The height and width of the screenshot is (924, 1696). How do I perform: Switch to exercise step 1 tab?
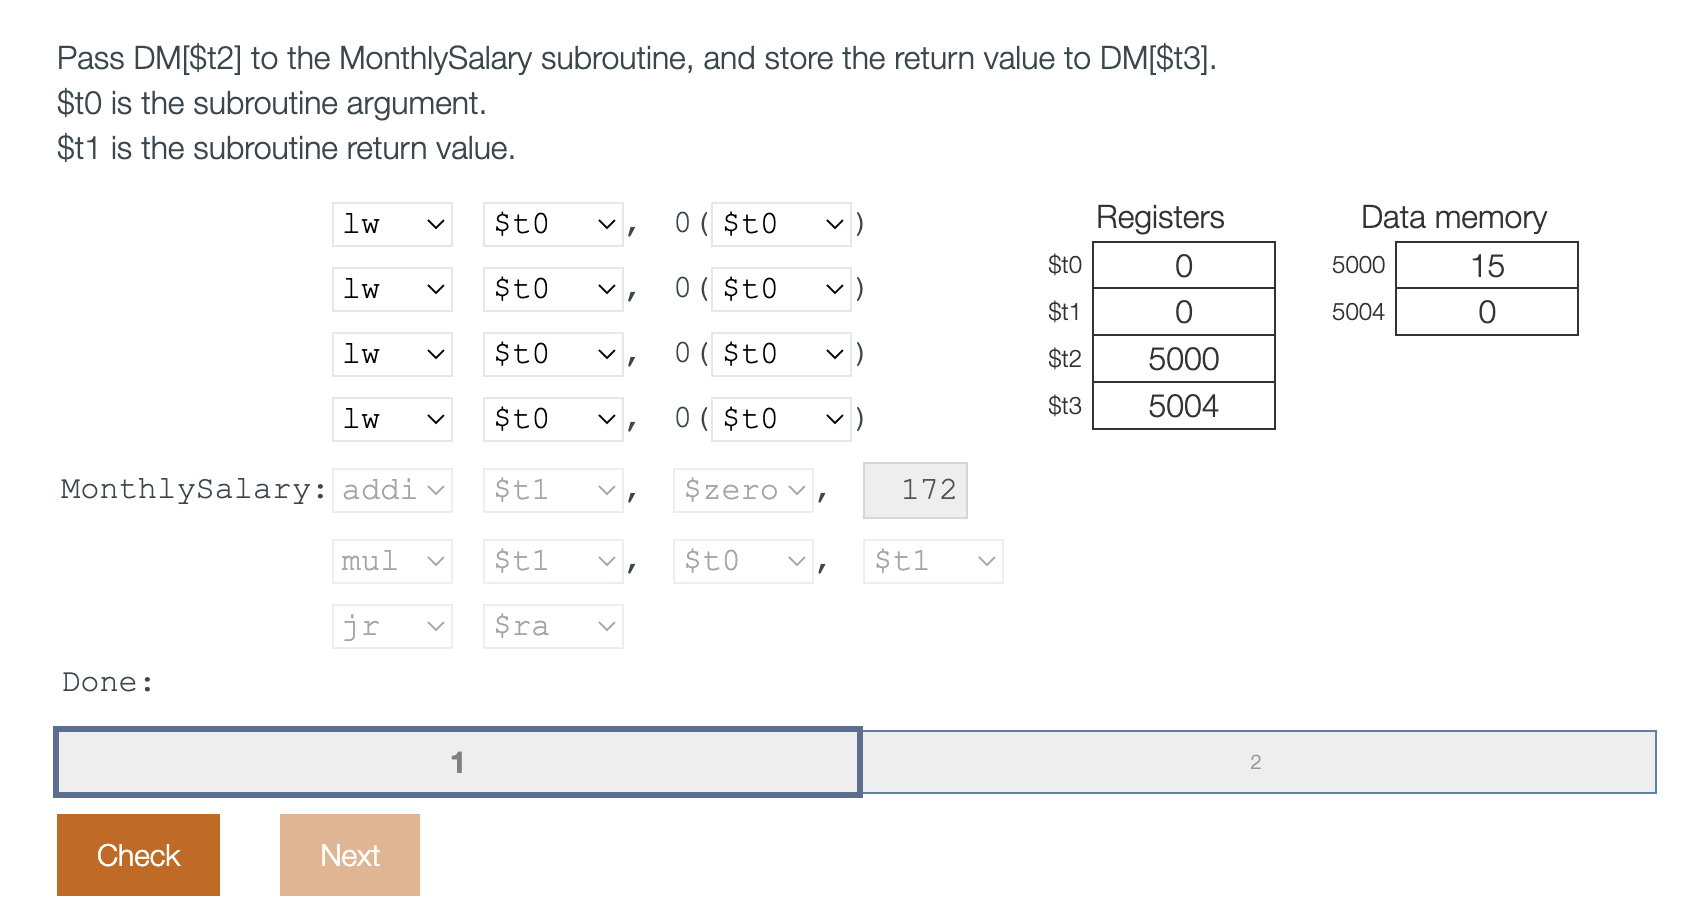(458, 761)
